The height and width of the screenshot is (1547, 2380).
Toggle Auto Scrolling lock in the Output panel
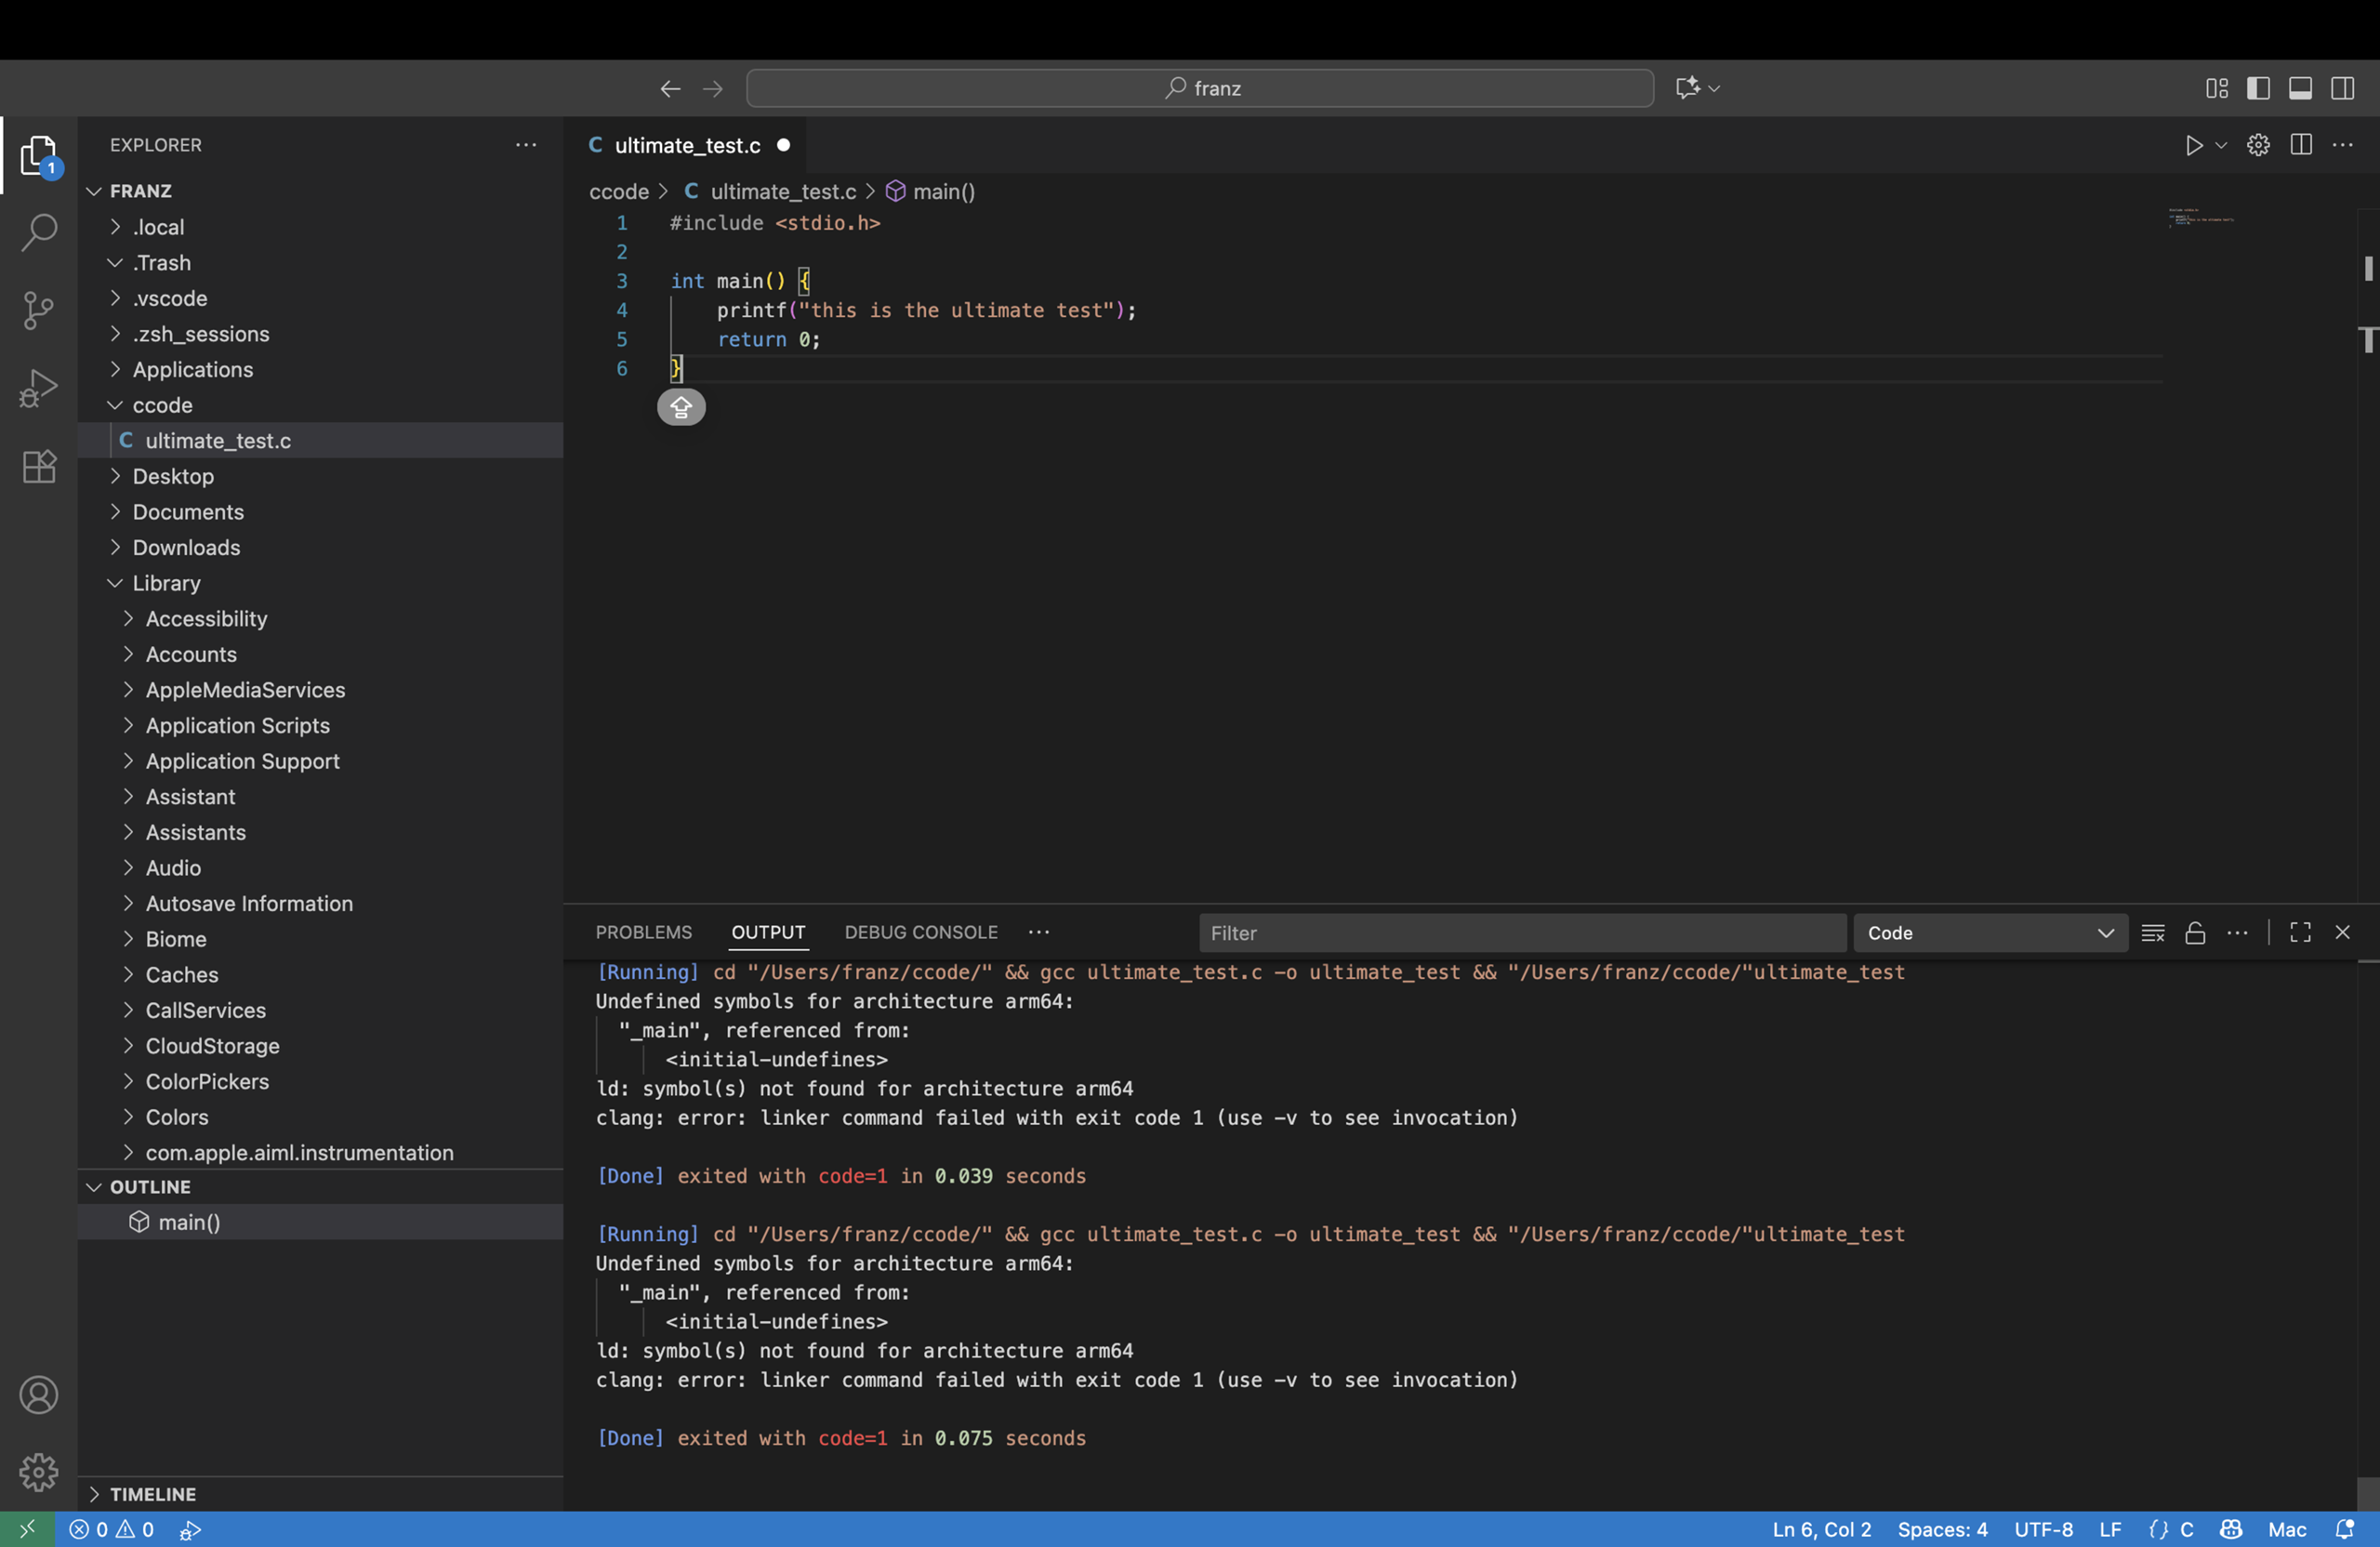pos(2195,932)
